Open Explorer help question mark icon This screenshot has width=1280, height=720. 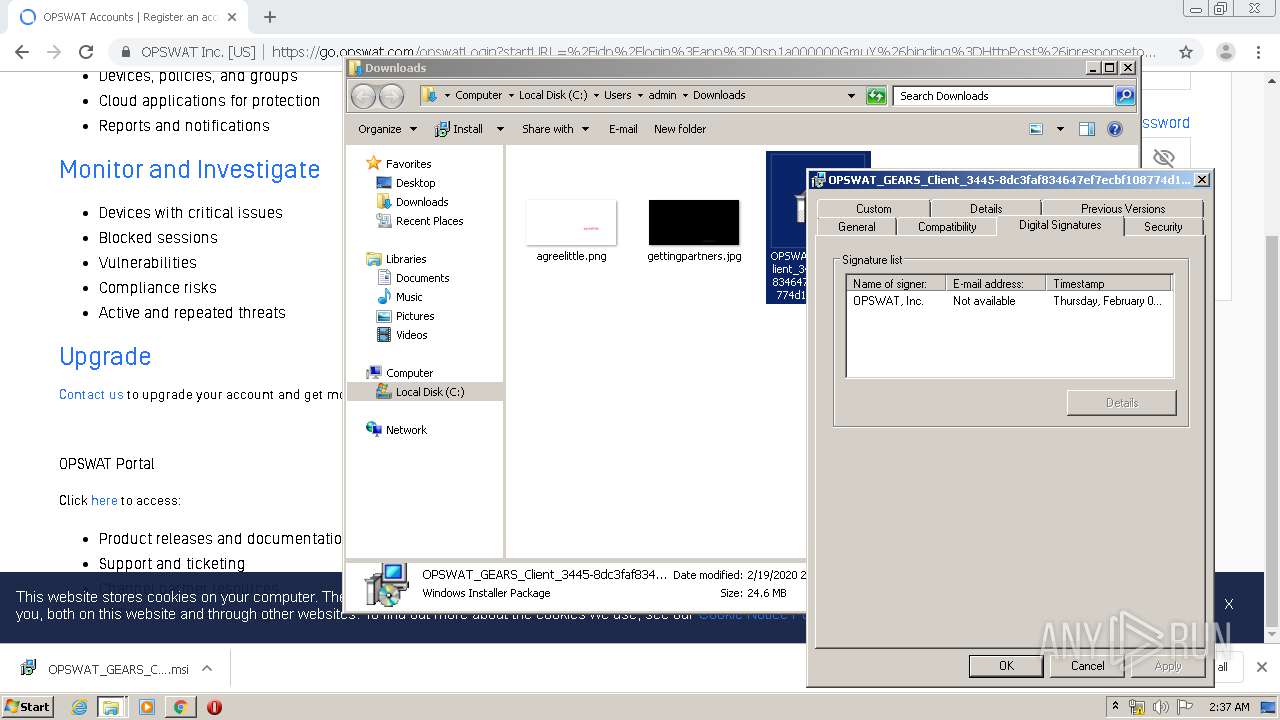click(x=1115, y=129)
